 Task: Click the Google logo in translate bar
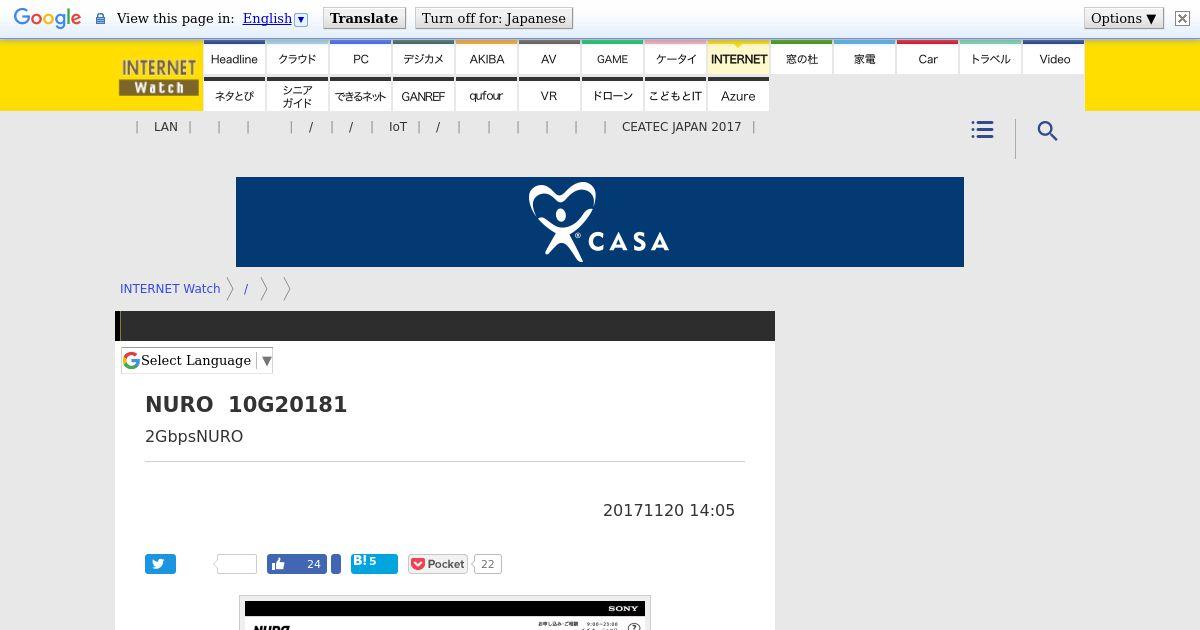pos(47,18)
